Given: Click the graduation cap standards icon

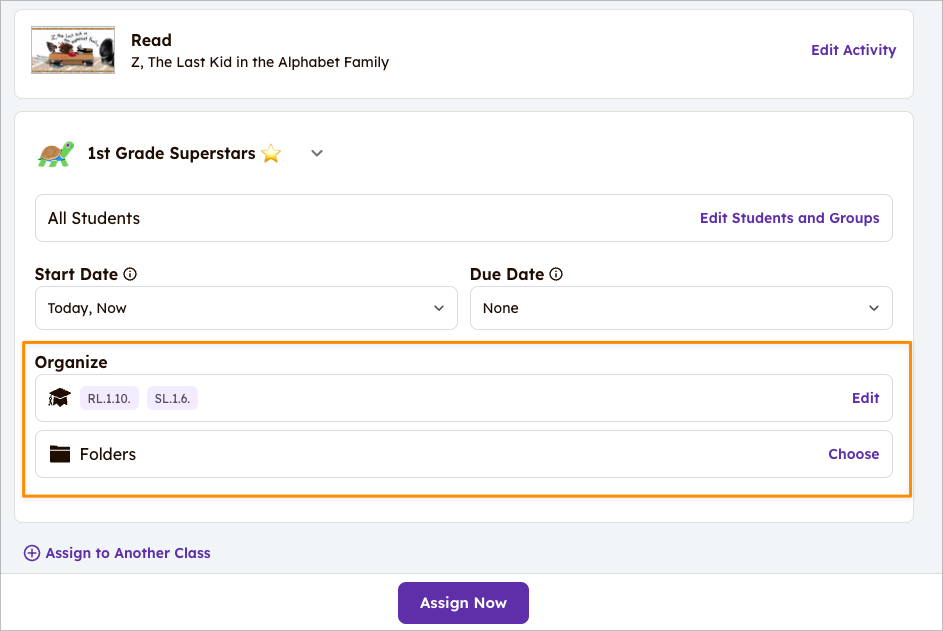Looking at the screenshot, I should 60,398.
